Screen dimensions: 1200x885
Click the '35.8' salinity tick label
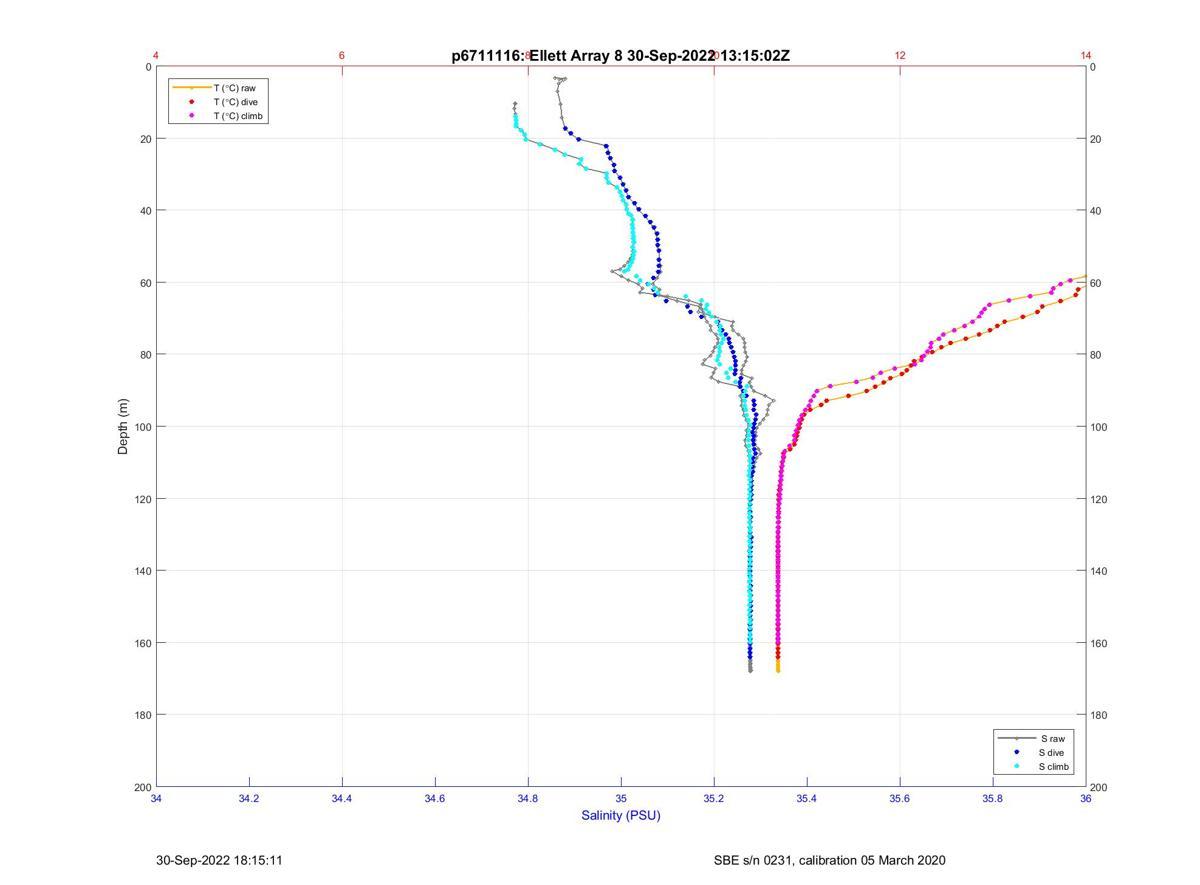pyautogui.click(x=993, y=798)
